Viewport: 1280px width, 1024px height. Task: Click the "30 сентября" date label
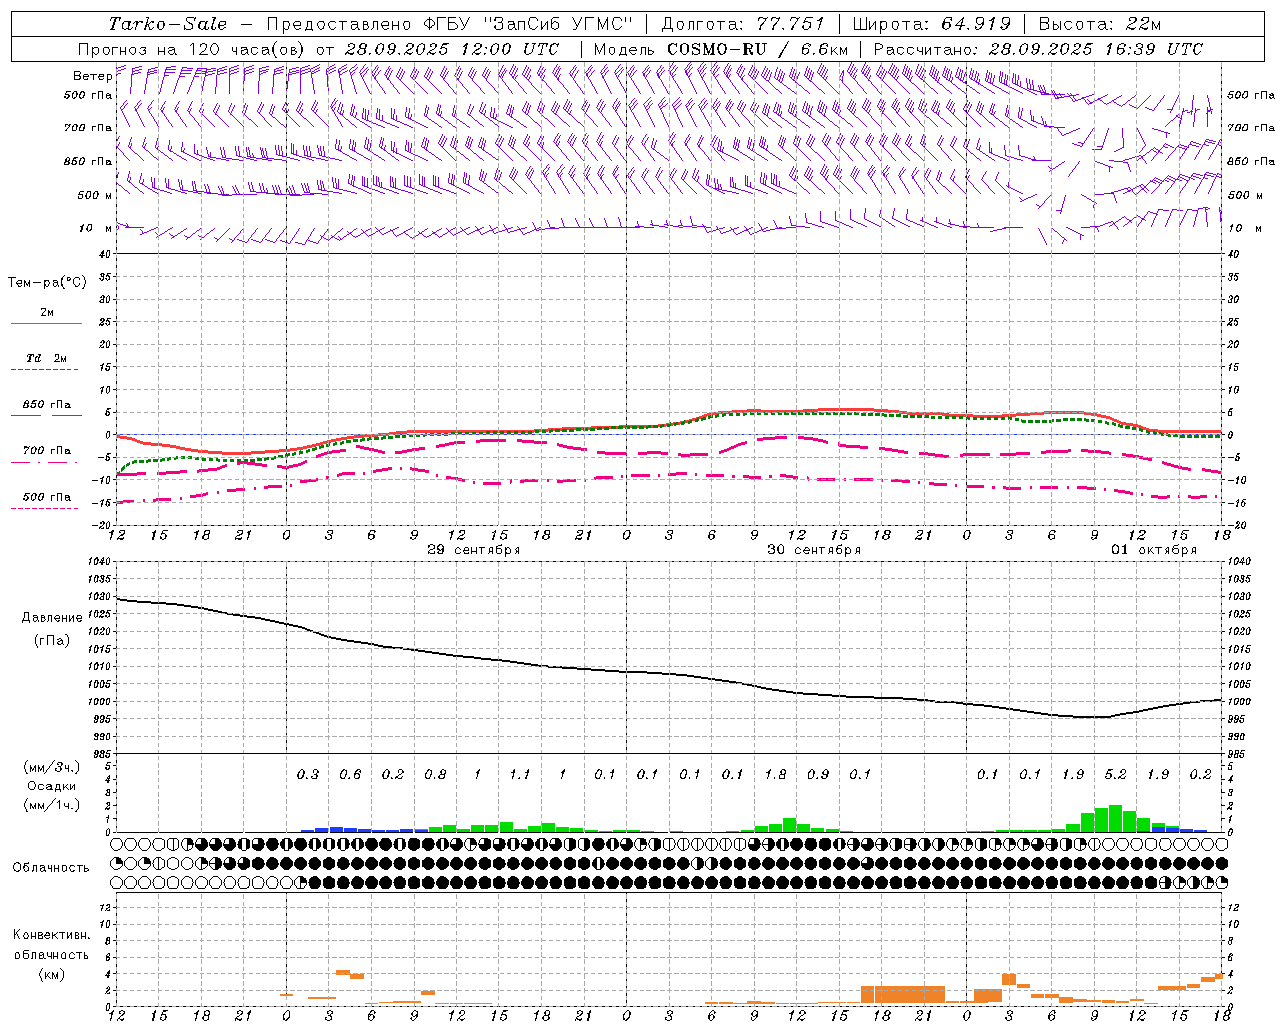[x=814, y=550]
